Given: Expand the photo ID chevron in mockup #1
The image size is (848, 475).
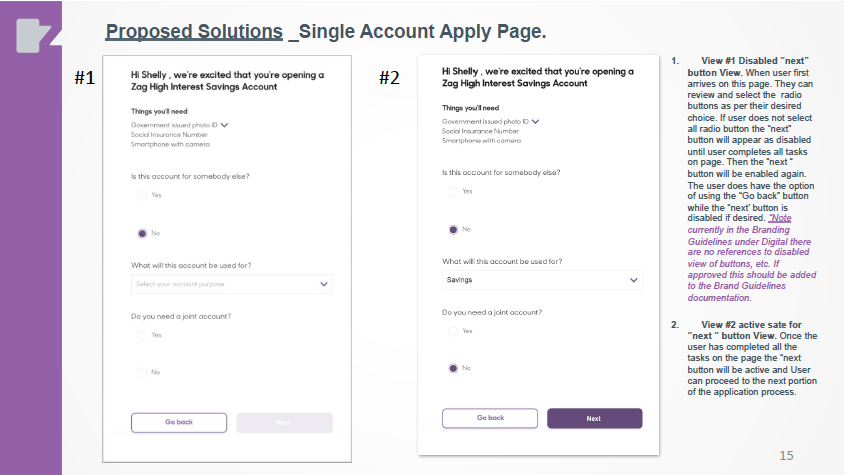Looking at the screenshot, I should pyautogui.click(x=225, y=125).
